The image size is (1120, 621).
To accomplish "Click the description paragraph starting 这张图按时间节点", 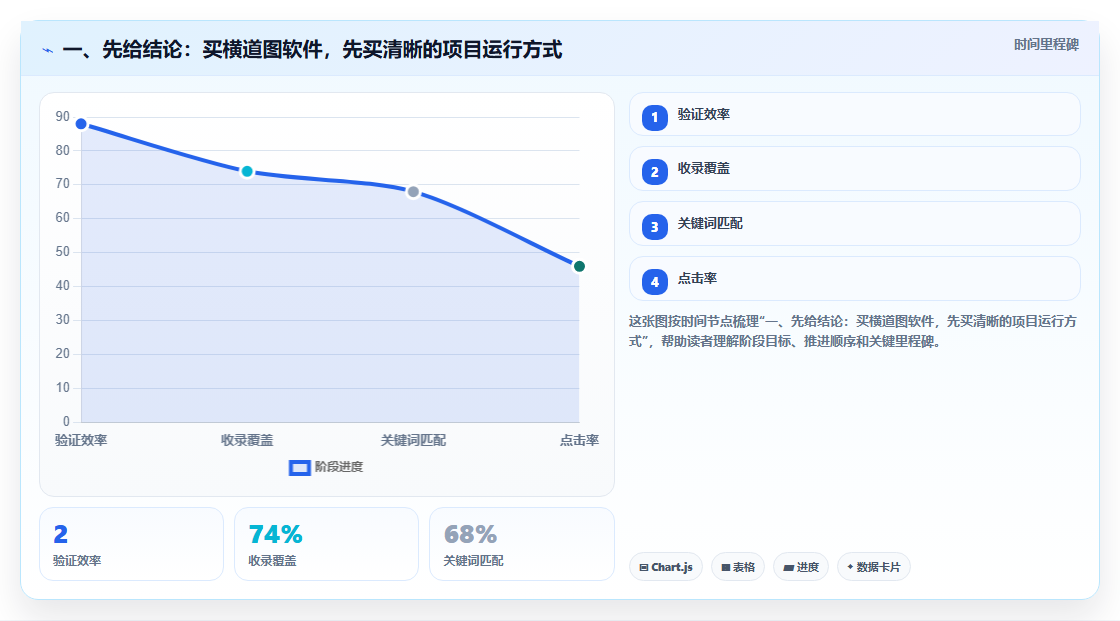I will click(853, 332).
